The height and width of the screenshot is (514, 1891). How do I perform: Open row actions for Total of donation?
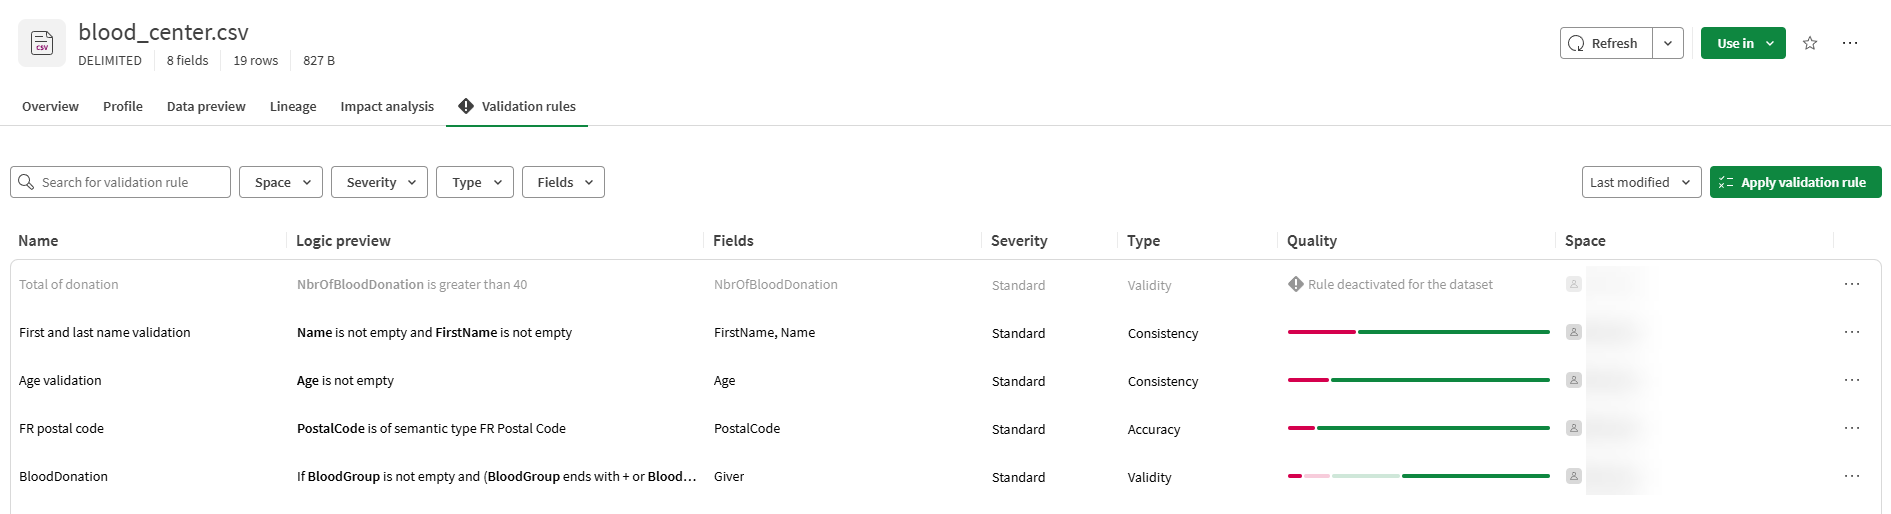click(1852, 285)
